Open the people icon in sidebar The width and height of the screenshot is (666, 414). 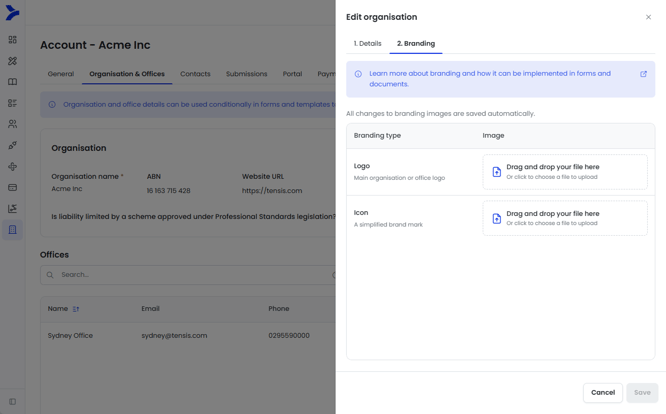[12, 124]
